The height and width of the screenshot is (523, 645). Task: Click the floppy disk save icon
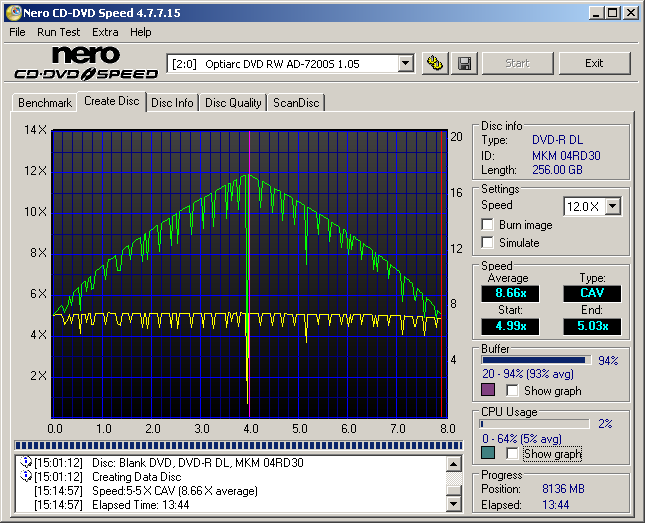tap(464, 63)
